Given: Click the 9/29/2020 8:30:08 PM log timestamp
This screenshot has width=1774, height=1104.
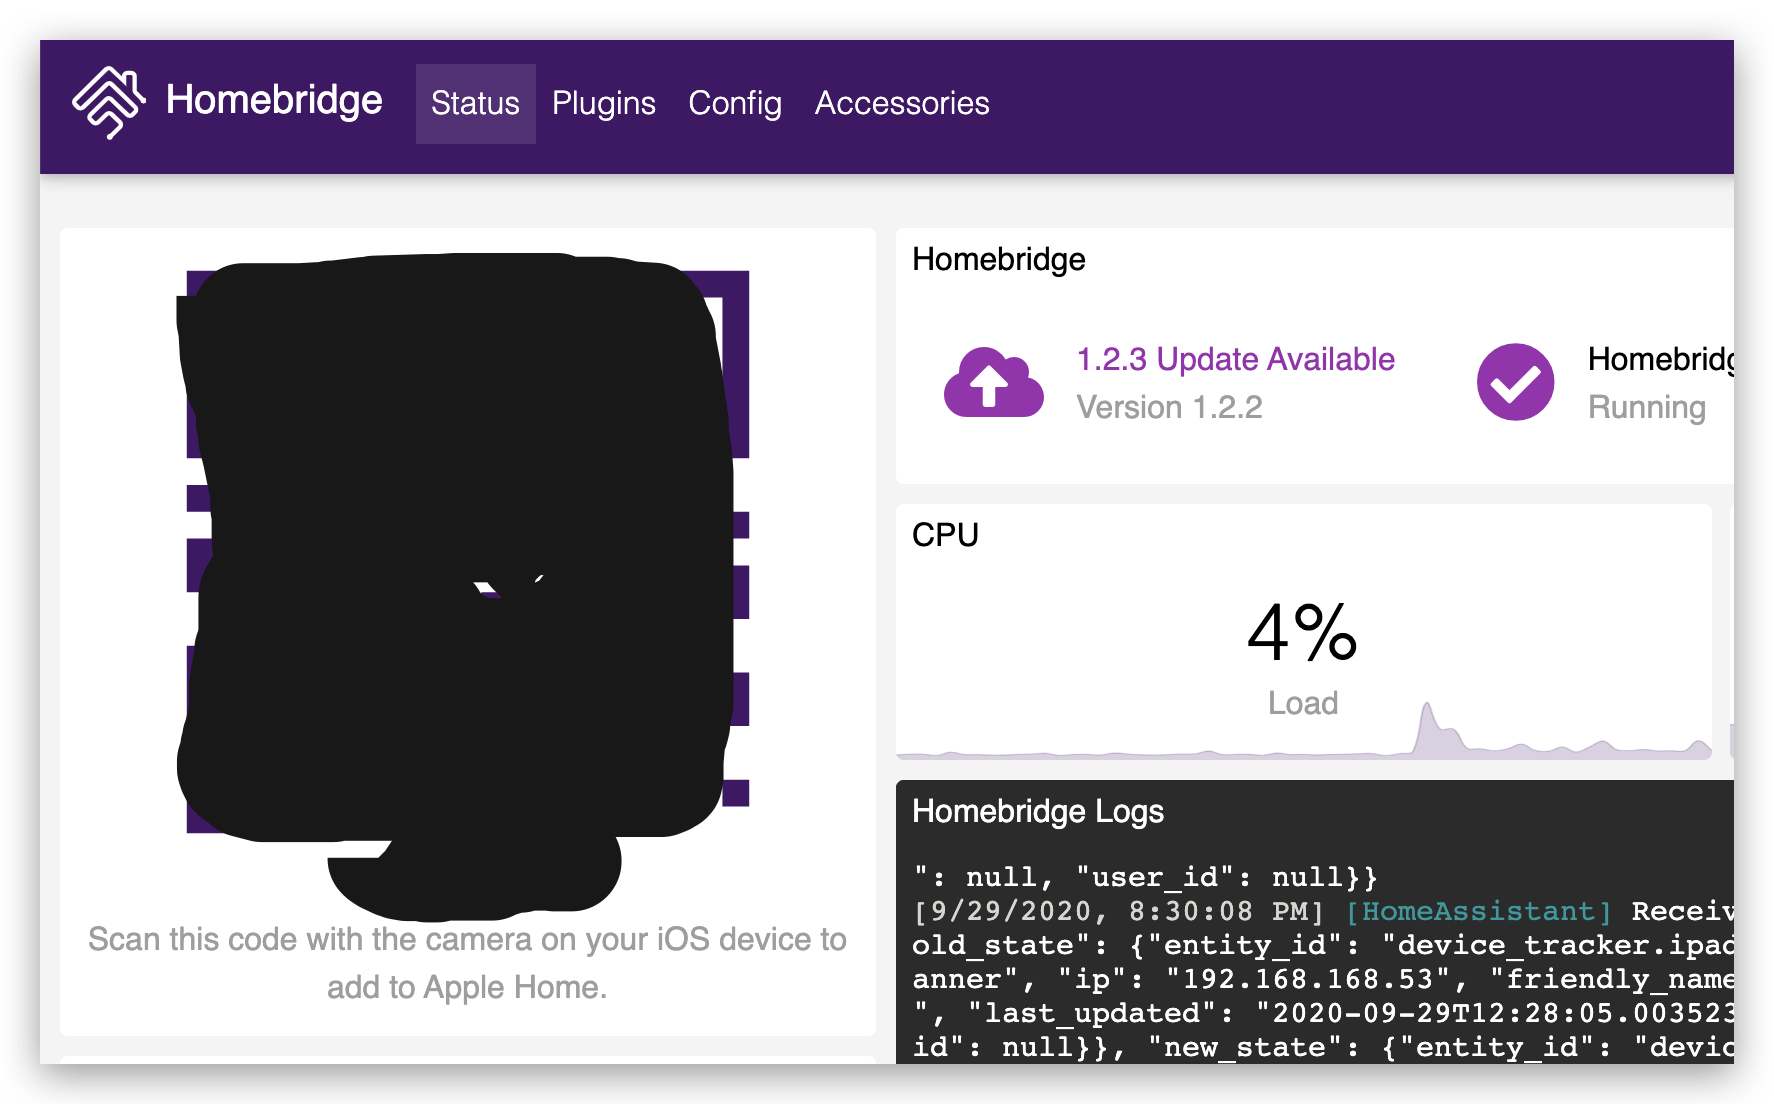Looking at the screenshot, I should click(1118, 911).
